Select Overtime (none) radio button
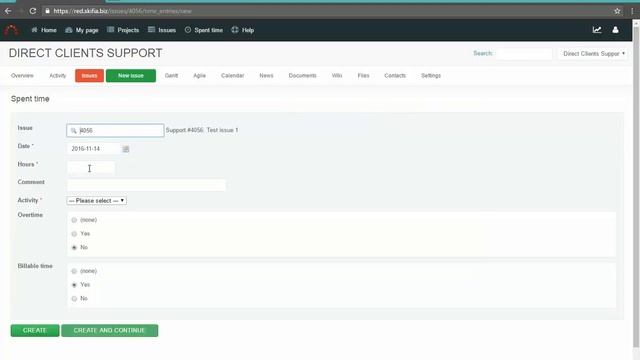Image resolution: width=640 pixels, height=360 pixels. tap(74, 220)
